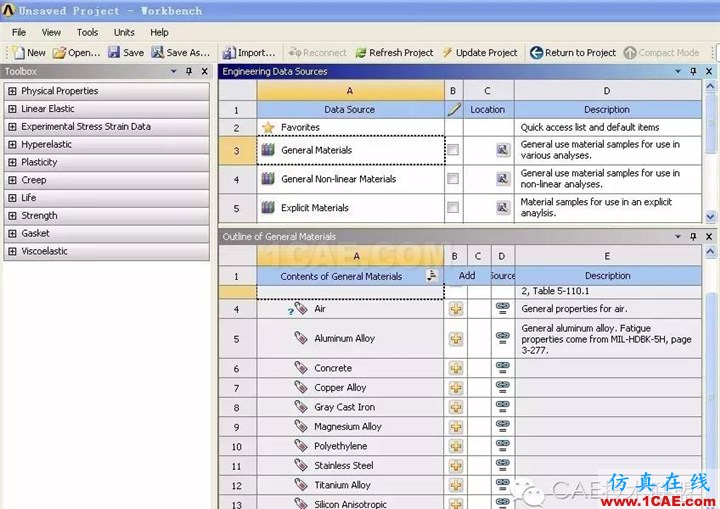Click the edit pencil column header icon
Screen dimensions: 720x509
point(453,109)
